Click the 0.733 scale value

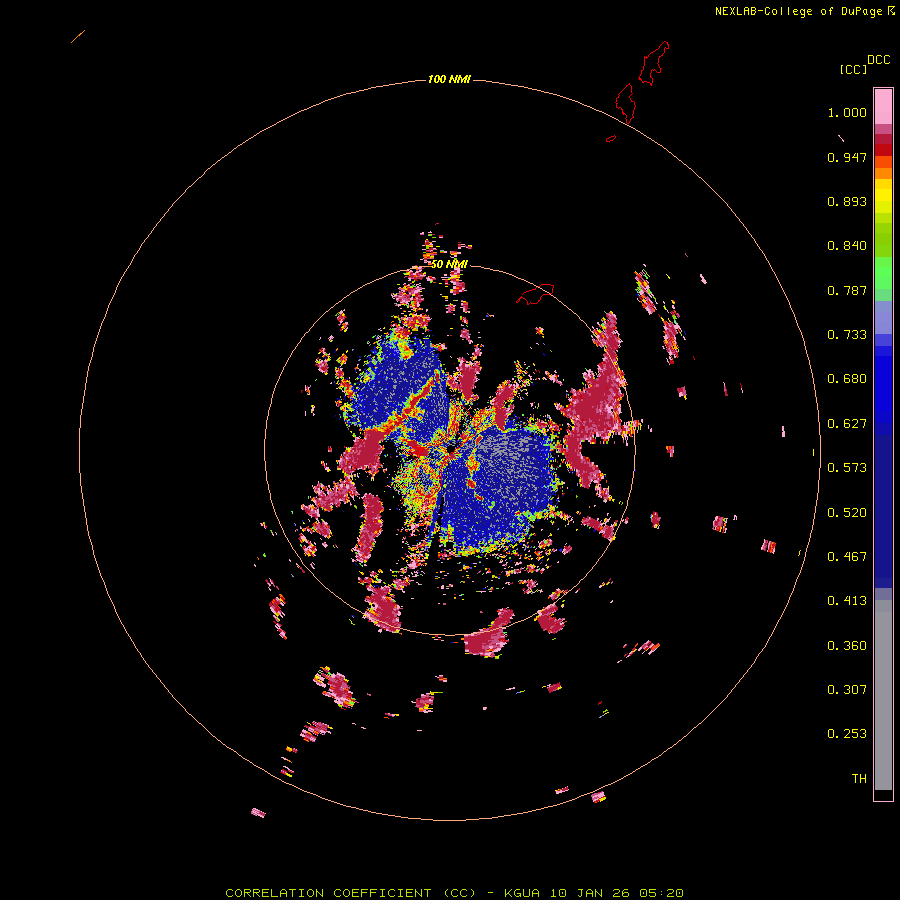coord(847,335)
